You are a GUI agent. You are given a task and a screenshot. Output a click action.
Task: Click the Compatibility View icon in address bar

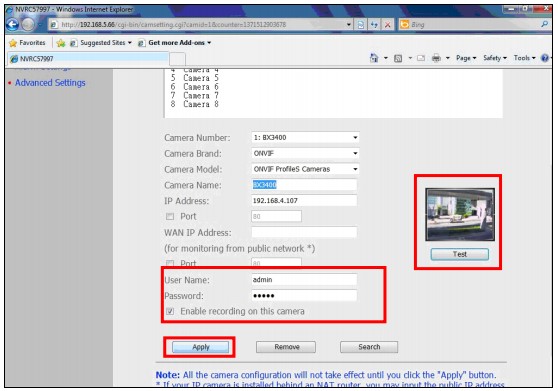coord(361,25)
